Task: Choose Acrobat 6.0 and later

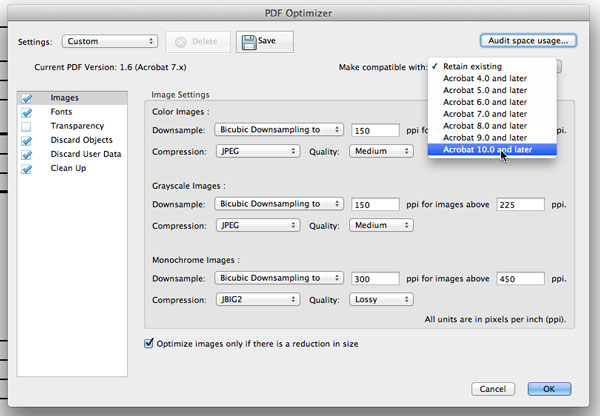Action: (492, 102)
